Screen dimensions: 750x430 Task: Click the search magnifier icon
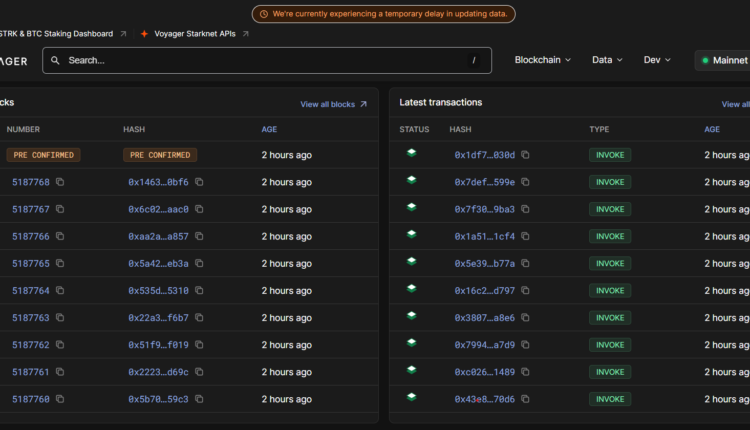click(x=55, y=60)
